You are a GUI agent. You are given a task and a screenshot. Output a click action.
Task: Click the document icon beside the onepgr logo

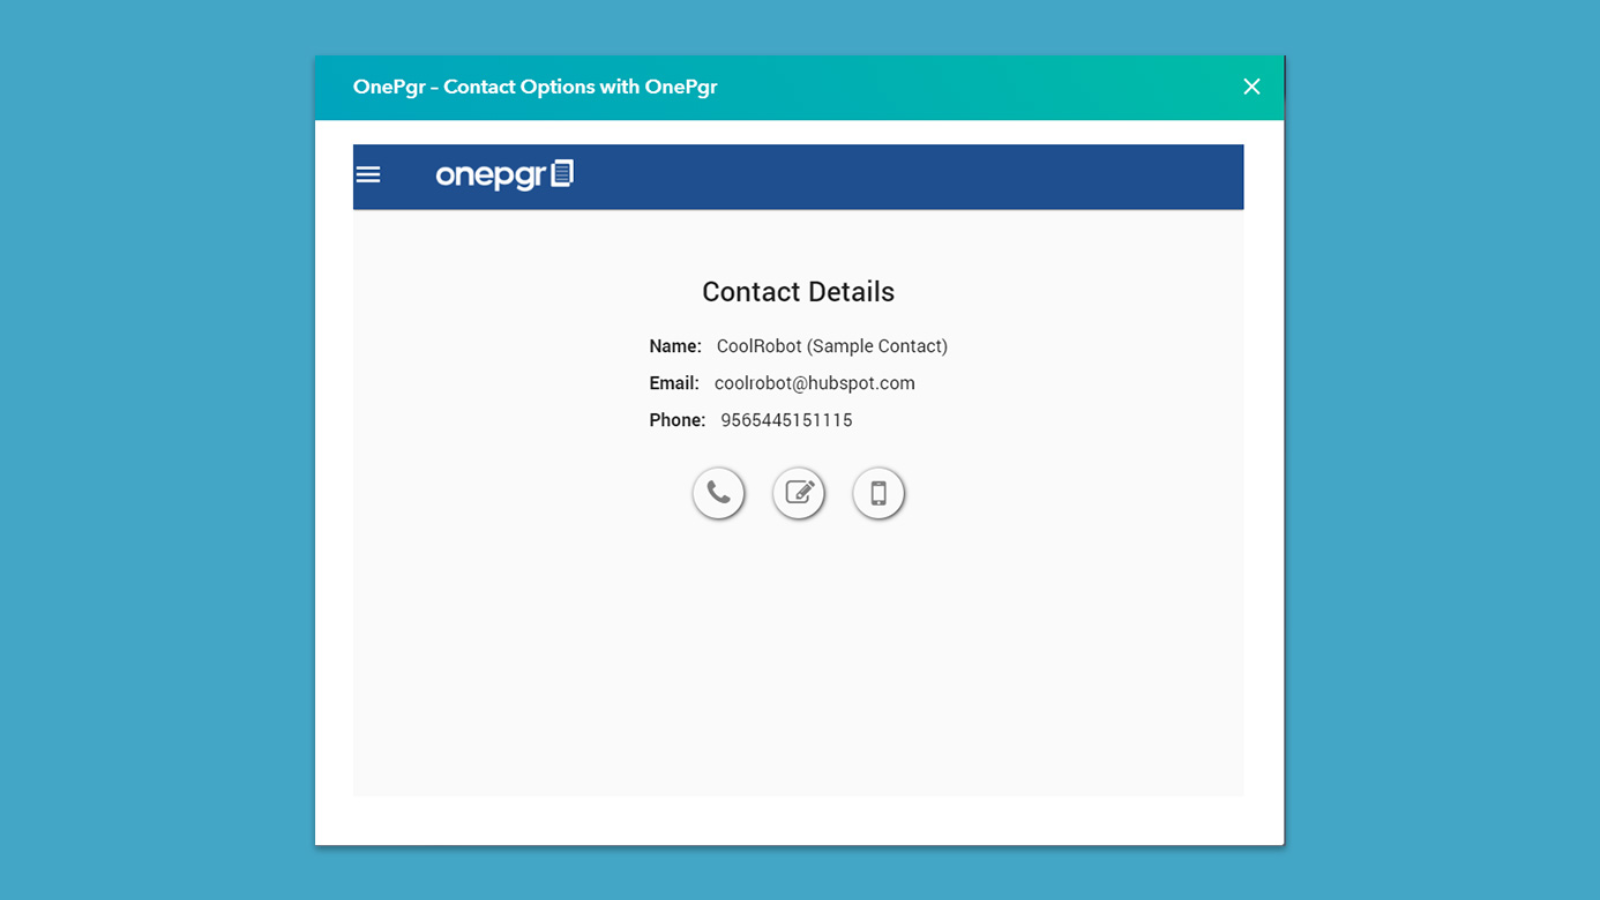click(x=563, y=173)
